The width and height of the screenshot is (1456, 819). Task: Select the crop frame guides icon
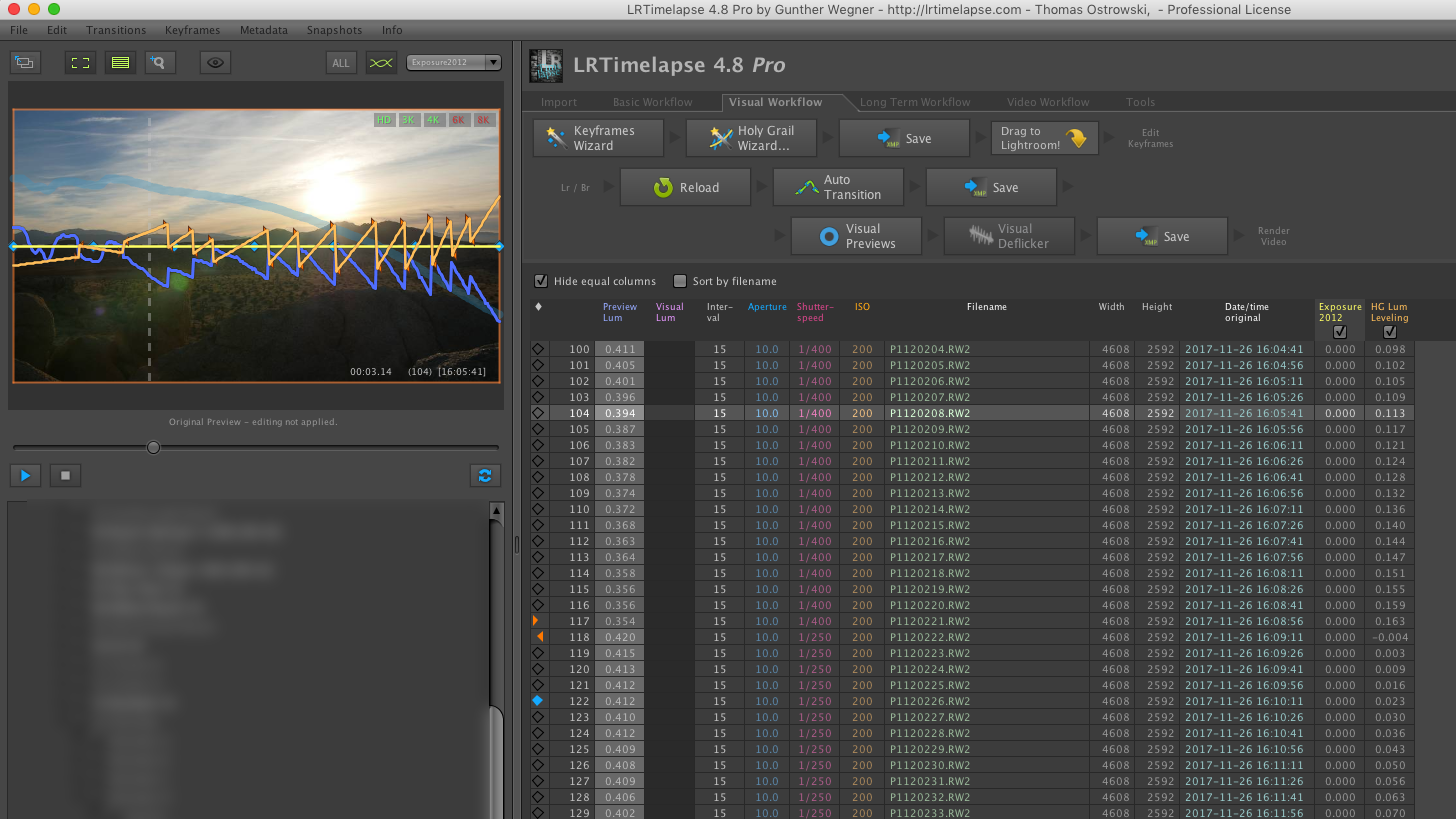(80, 62)
